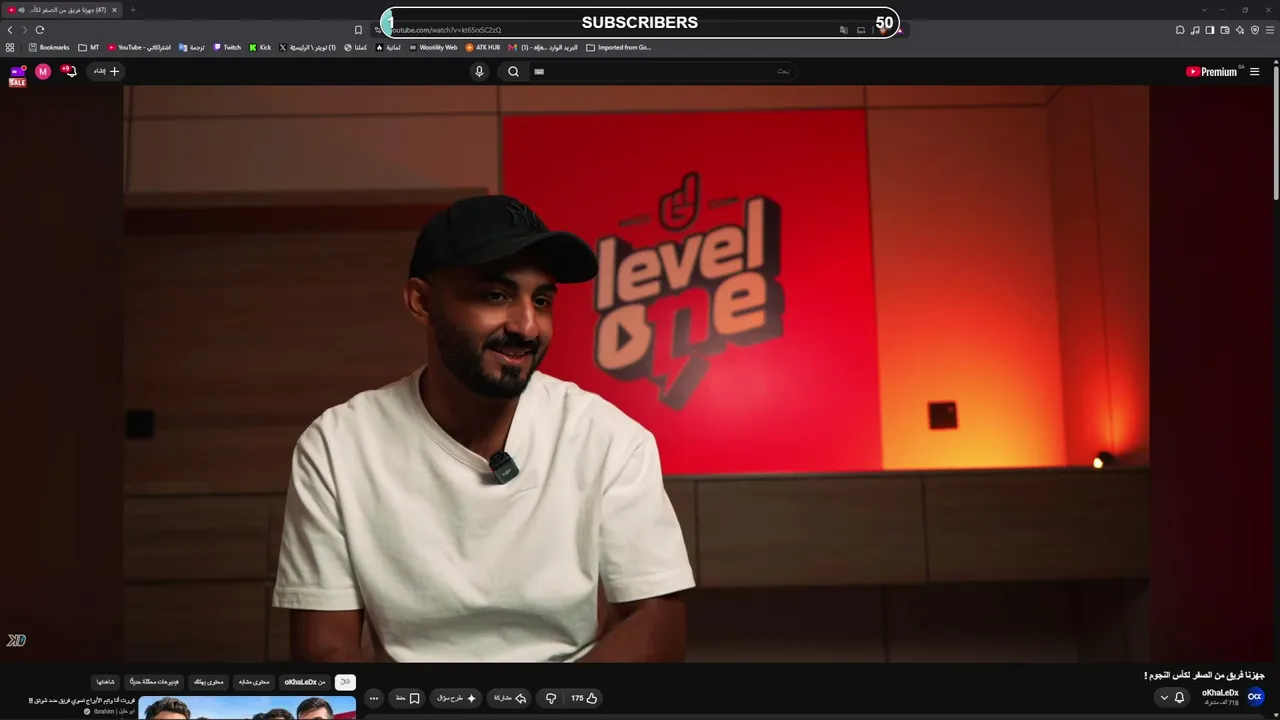Open subscription notification bell dropdown

coord(1172,698)
